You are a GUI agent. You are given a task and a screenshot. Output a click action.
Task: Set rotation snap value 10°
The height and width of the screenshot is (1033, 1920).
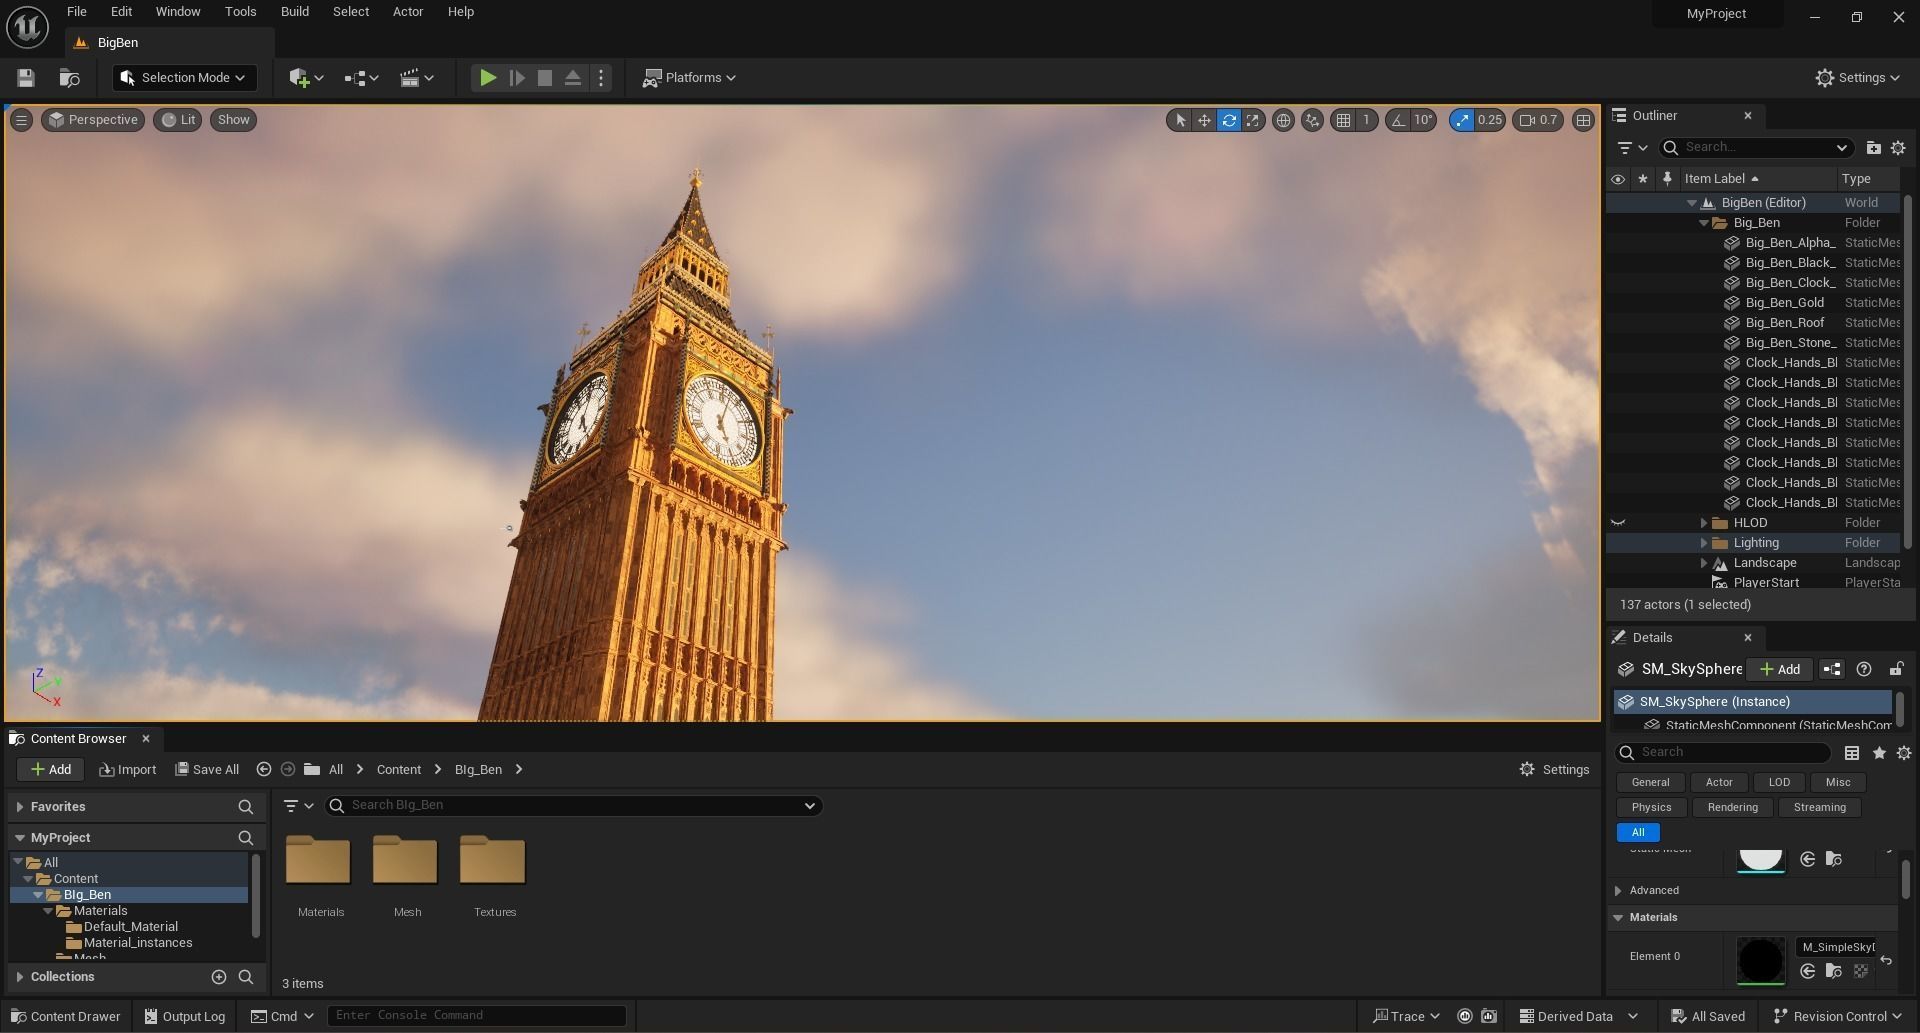coord(1423,120)
